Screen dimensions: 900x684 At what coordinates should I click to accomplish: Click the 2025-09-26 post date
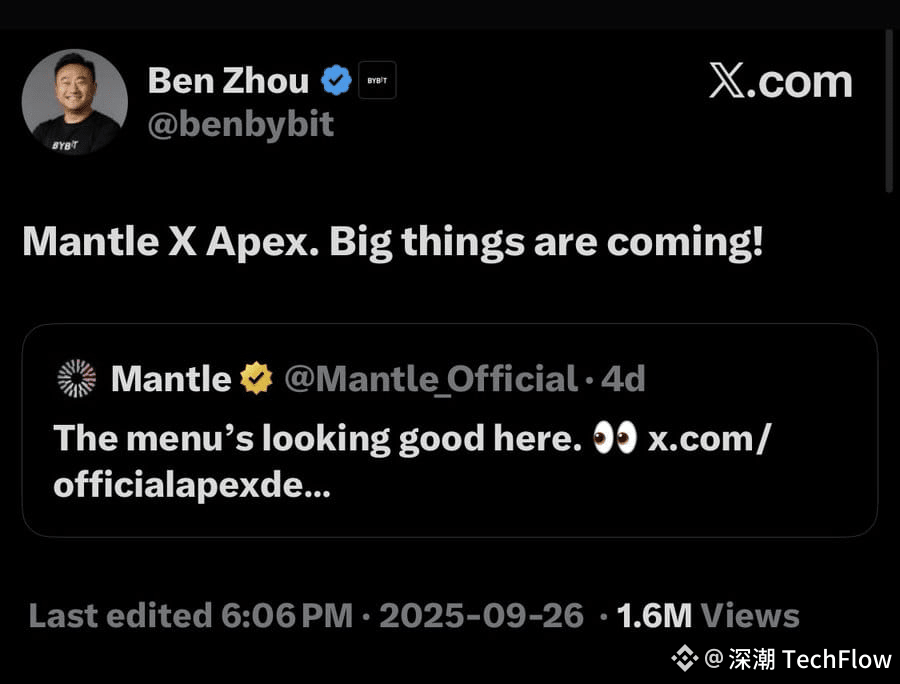[481, 616]
